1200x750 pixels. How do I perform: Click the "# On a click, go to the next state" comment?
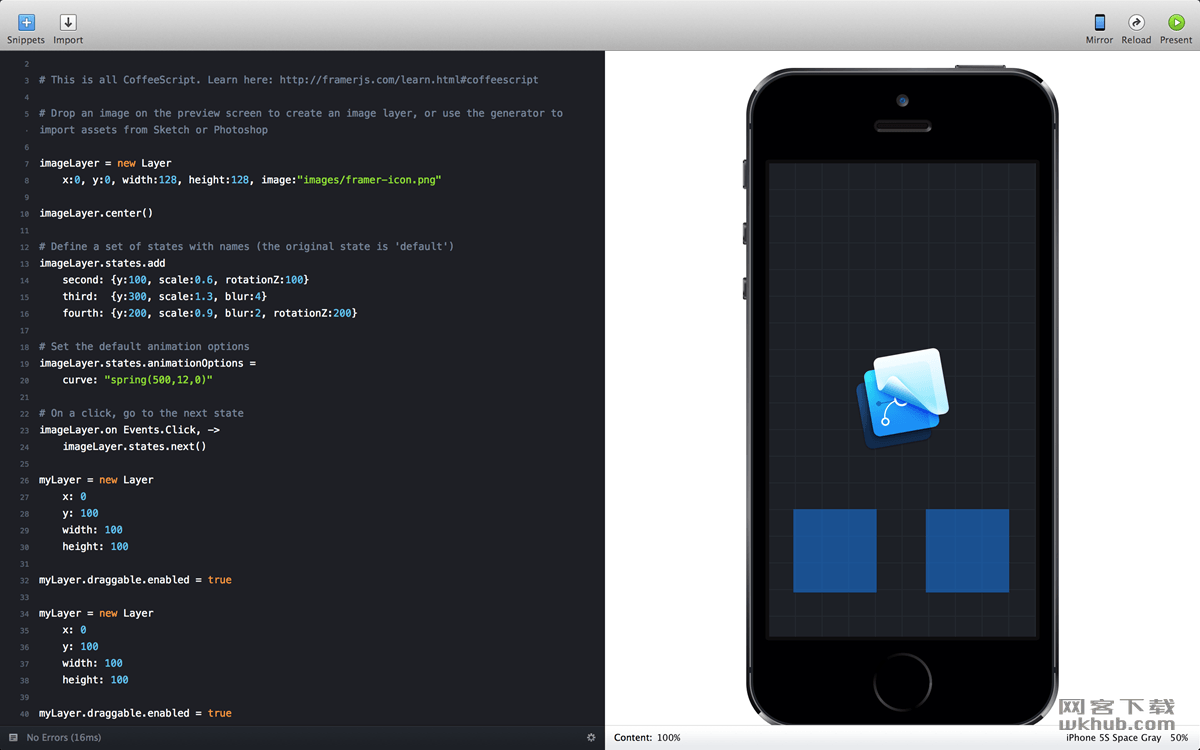click(x=141, y=413)
